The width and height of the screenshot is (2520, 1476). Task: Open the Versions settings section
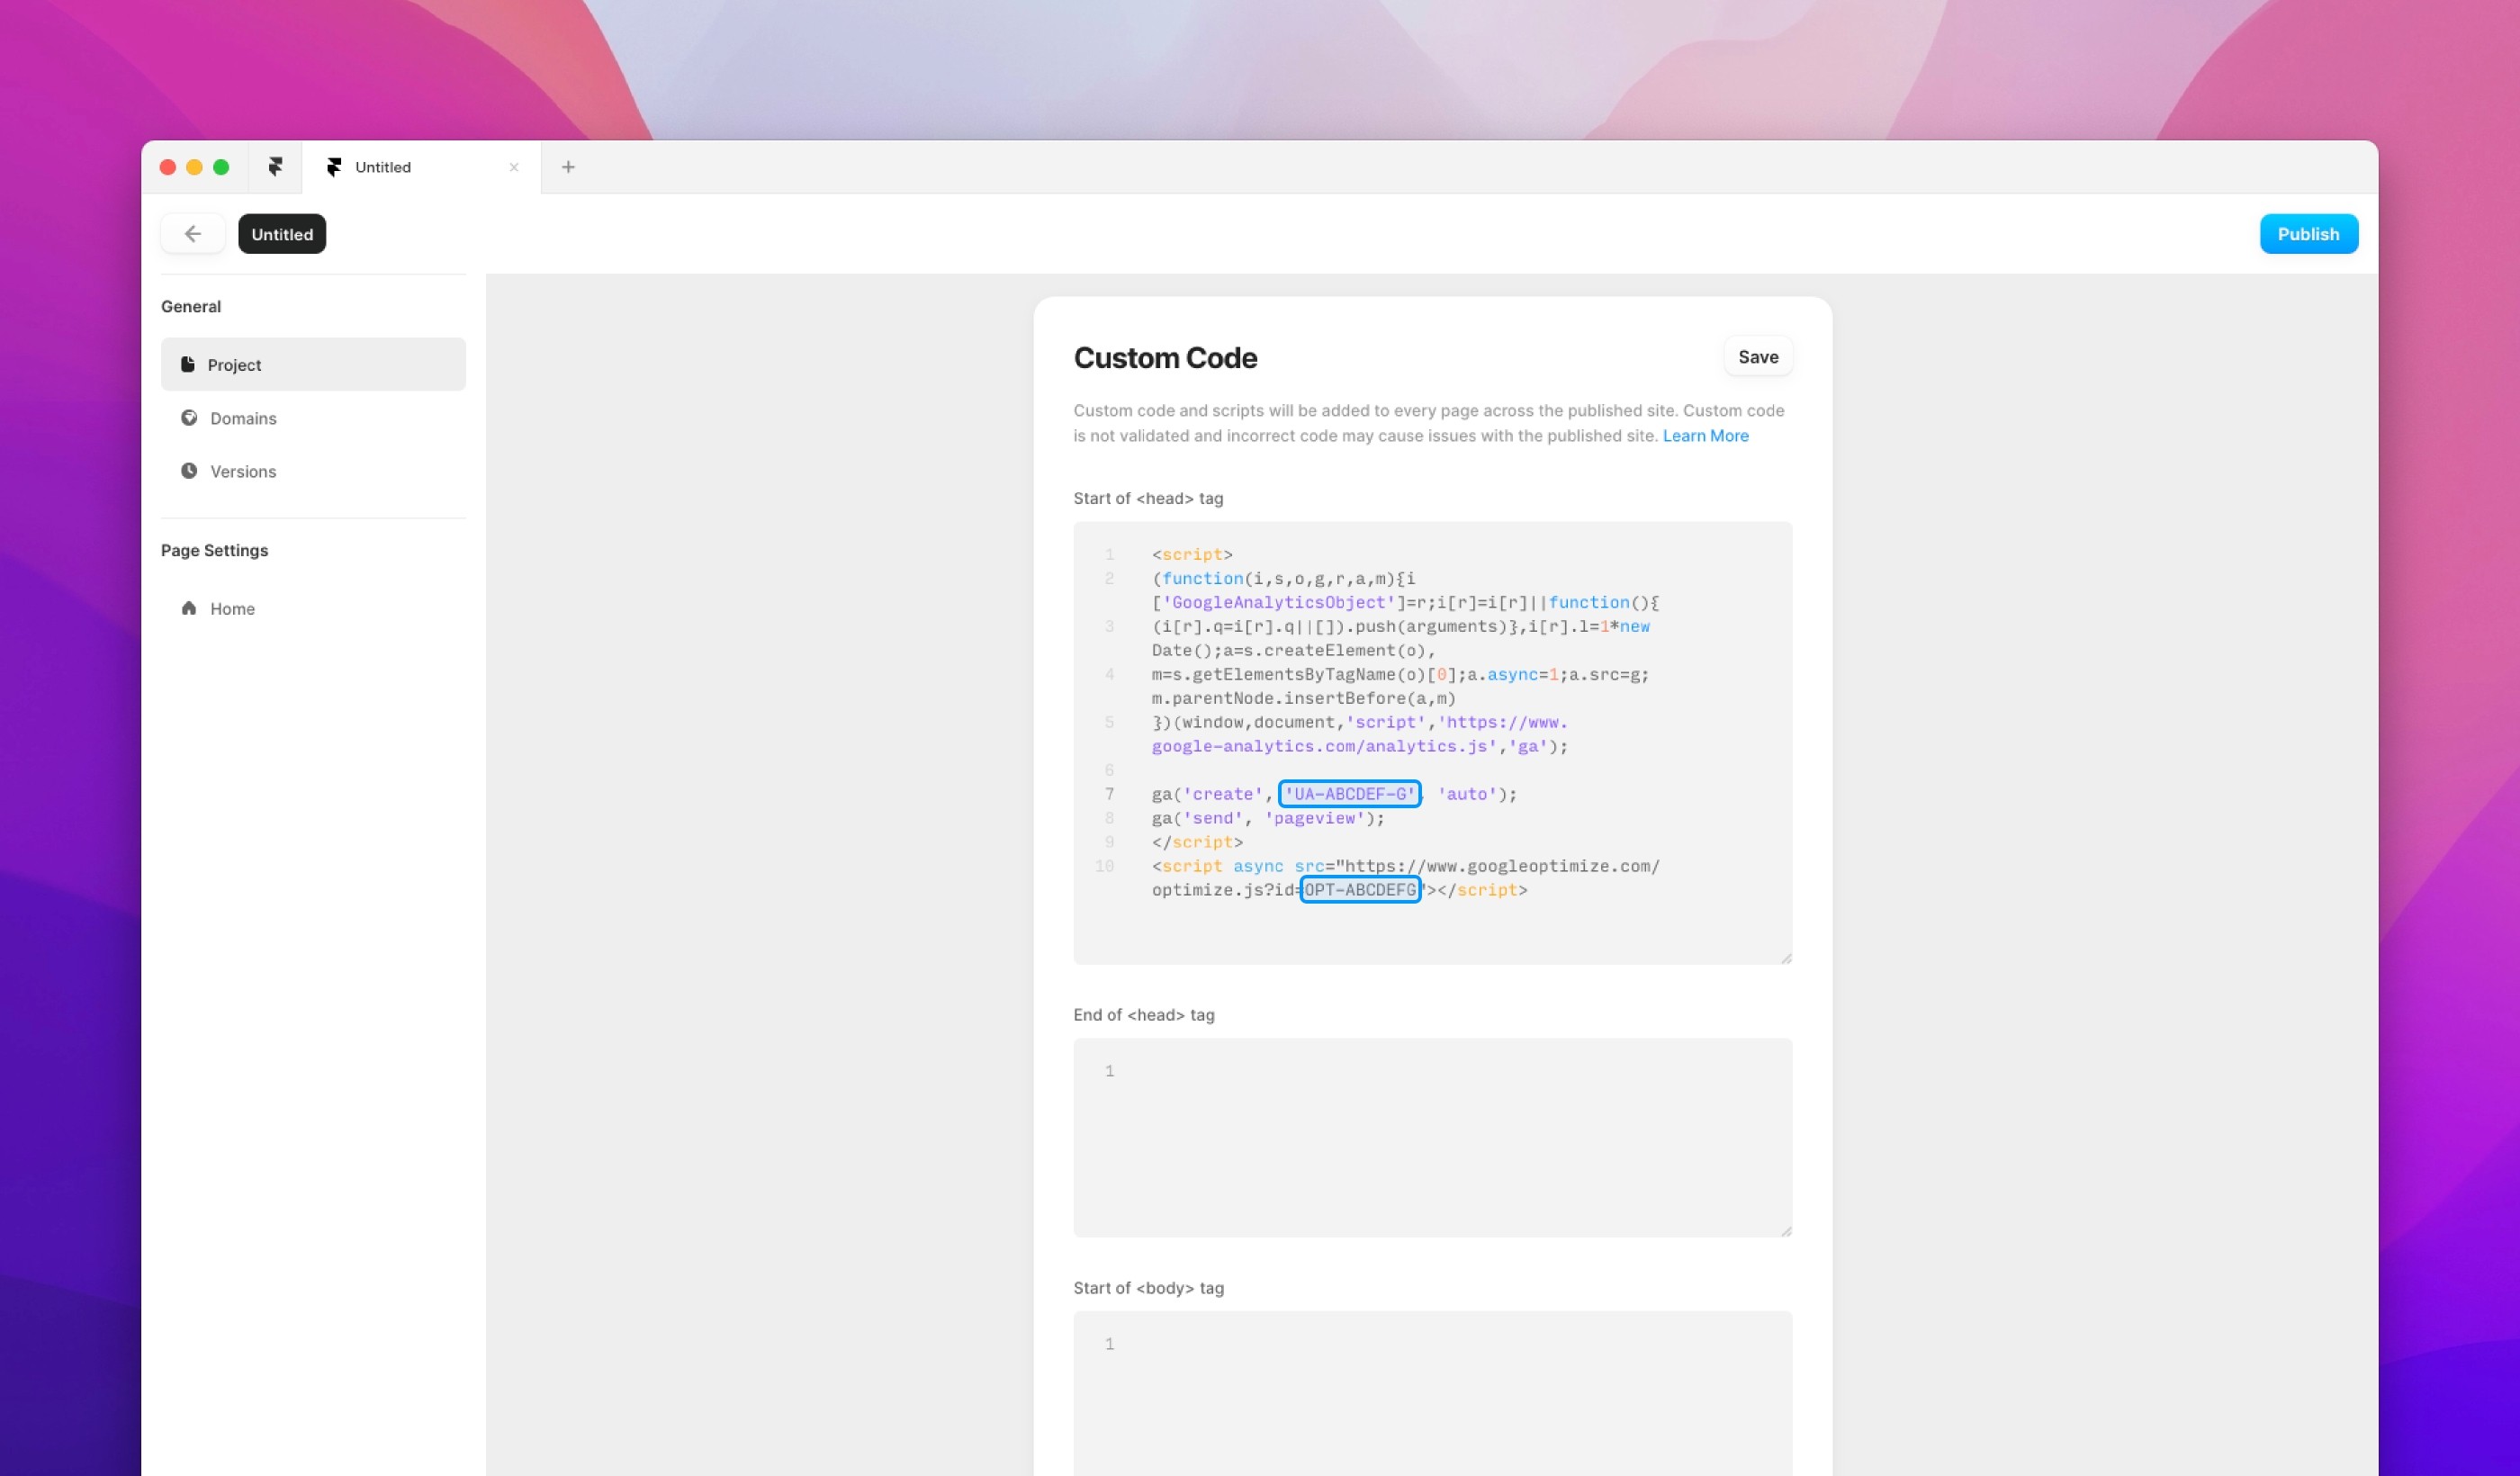[243, 471]
